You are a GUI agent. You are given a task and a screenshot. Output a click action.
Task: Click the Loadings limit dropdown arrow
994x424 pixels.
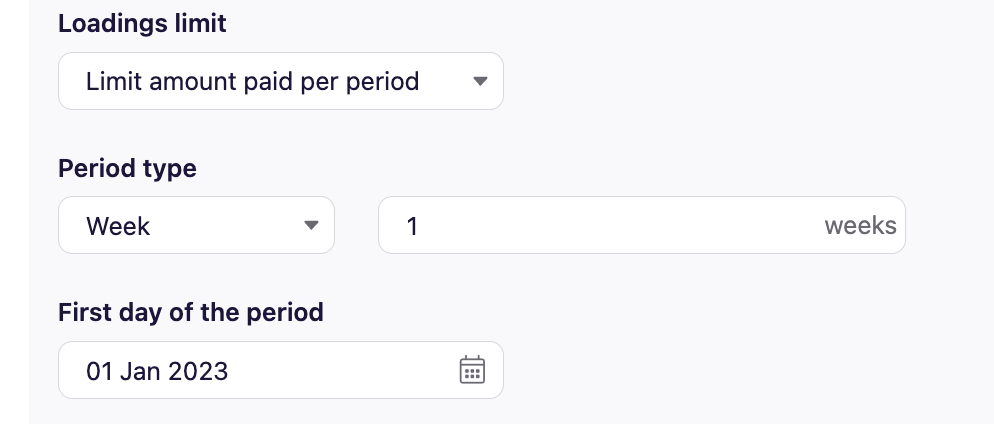[480, 81]
